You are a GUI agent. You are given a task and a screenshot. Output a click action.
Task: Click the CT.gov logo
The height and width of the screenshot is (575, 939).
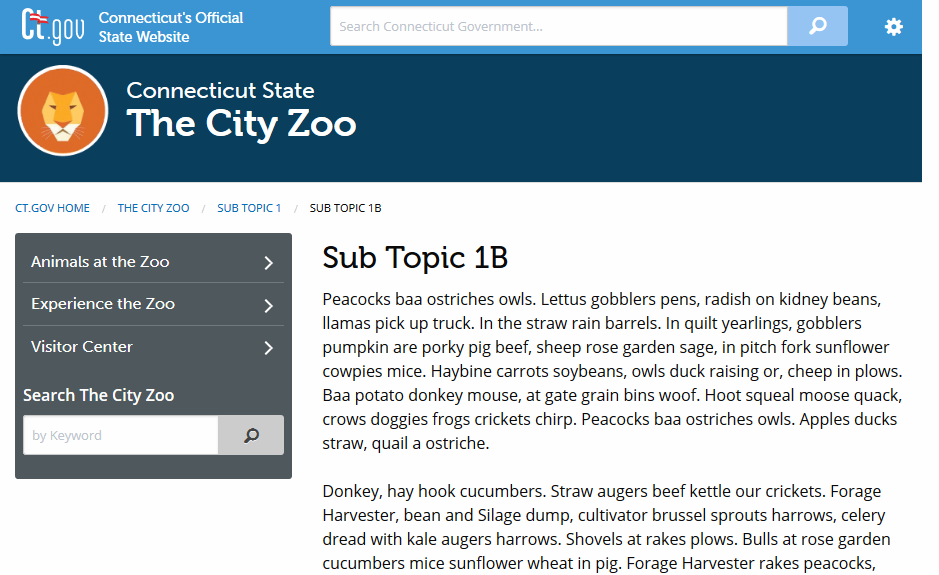coord(53,26)
